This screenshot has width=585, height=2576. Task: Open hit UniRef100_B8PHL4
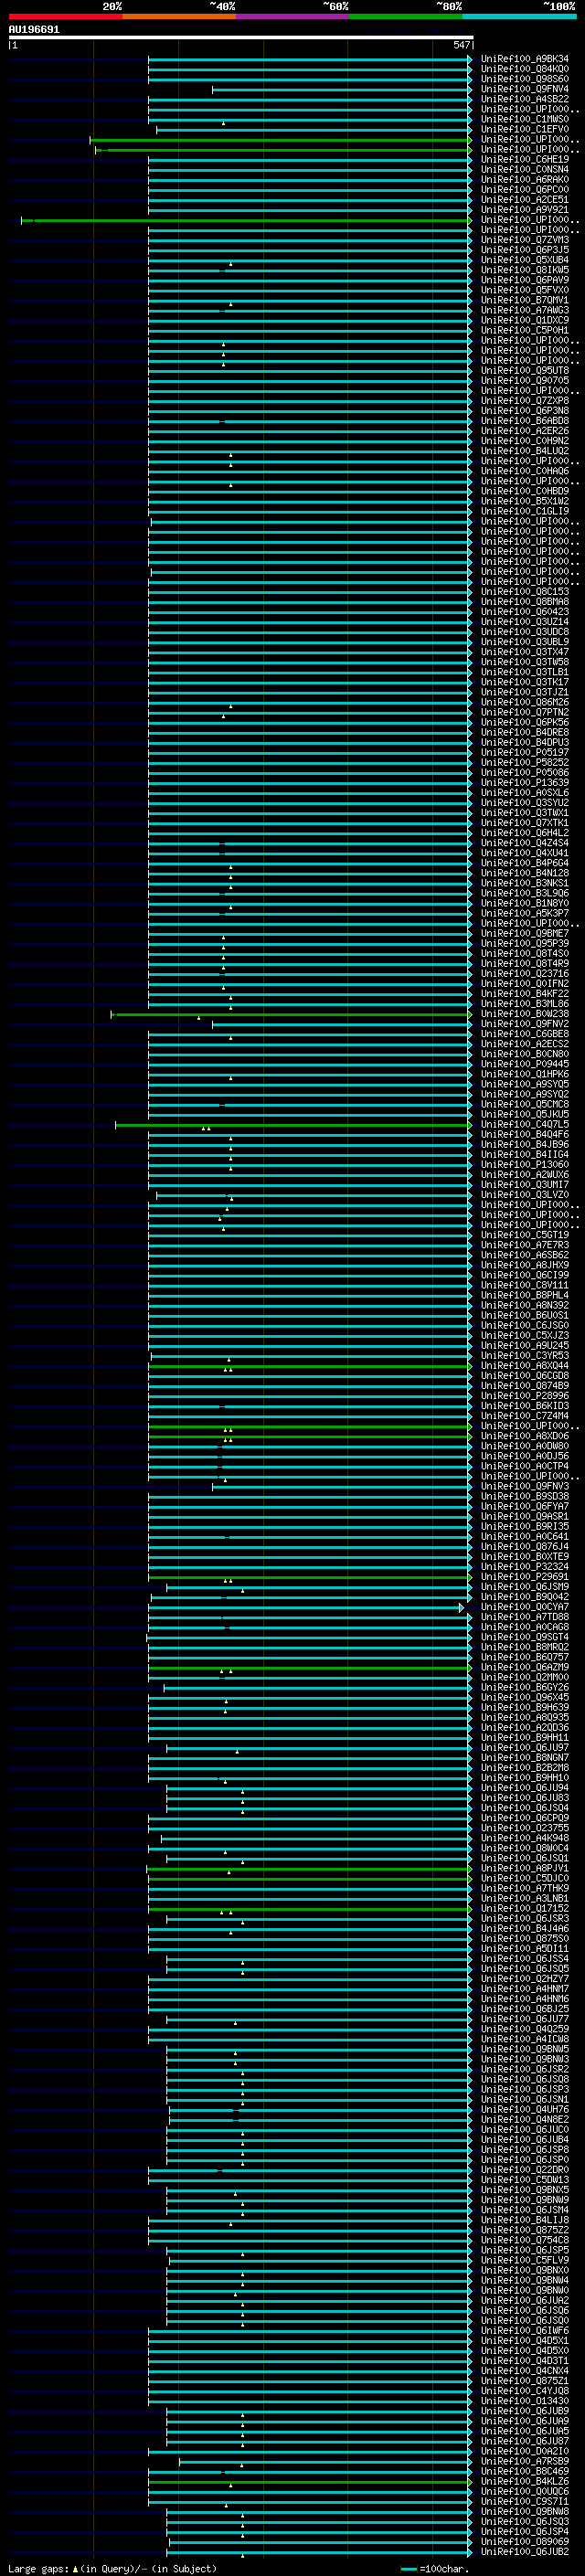click(x=525, y=1295)
